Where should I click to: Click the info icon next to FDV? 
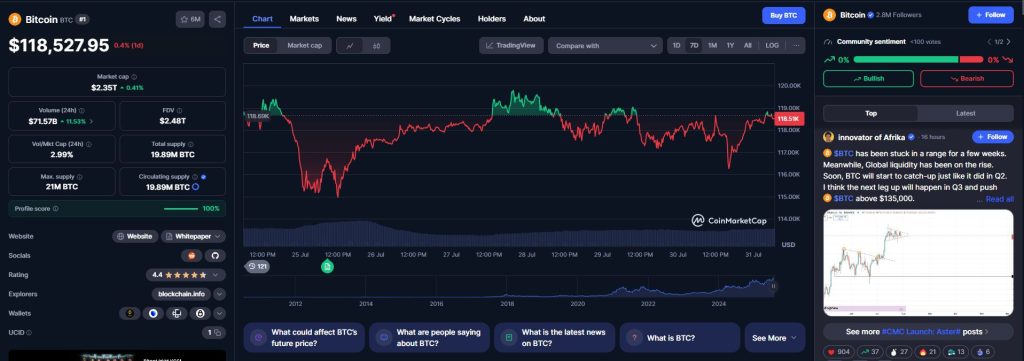[180, 111]
